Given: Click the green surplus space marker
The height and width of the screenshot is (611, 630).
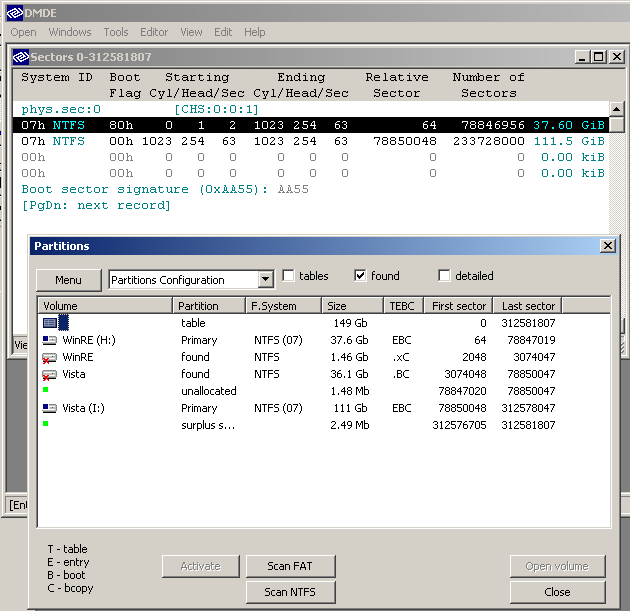Looking at the screenshot, I should click(x=45, y=423).
